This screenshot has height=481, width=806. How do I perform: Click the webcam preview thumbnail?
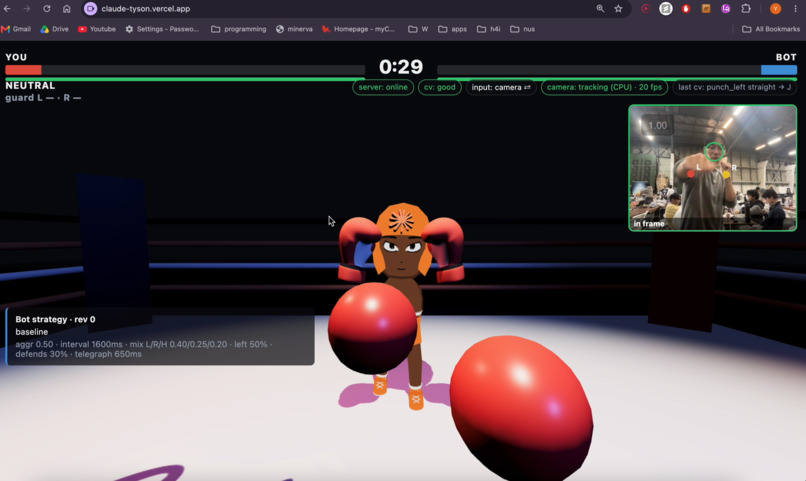[x=712, y=168]
